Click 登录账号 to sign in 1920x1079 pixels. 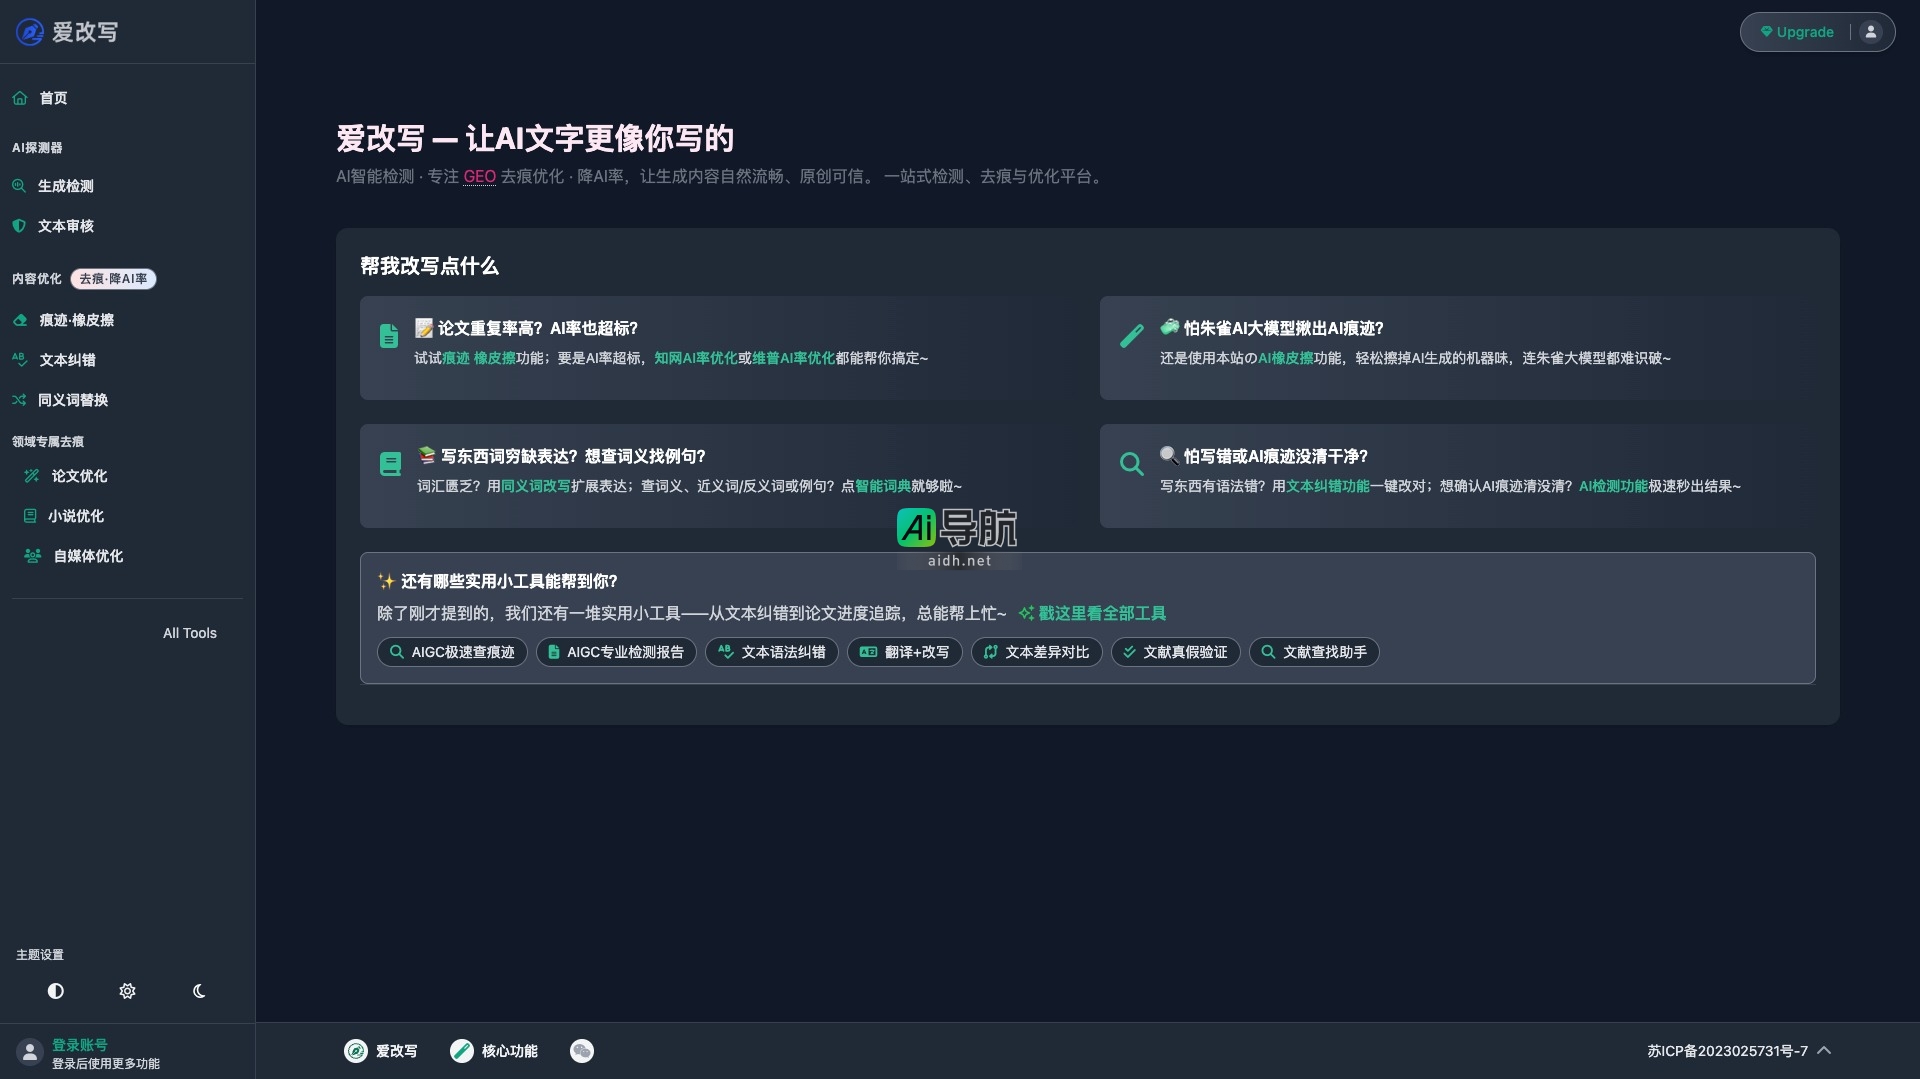pyautogui.click(x=80, y=1044)
